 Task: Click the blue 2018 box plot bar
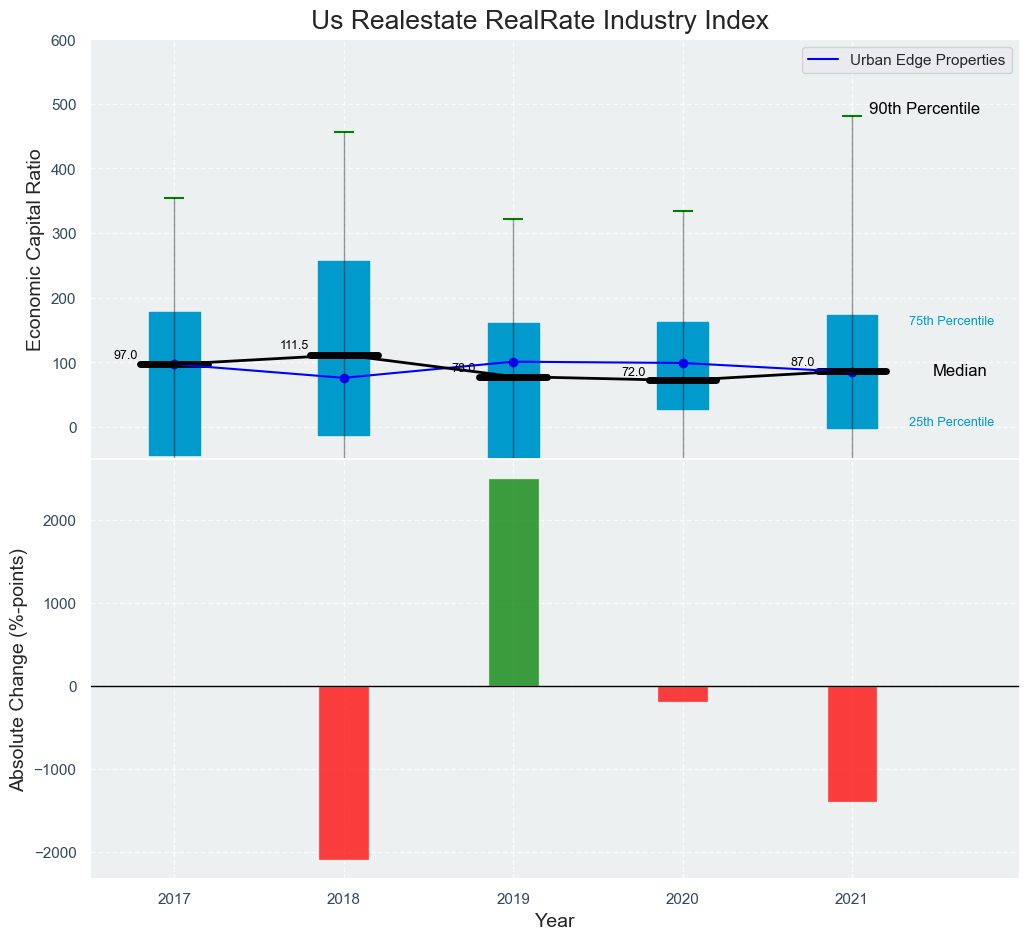pos(344,300)
